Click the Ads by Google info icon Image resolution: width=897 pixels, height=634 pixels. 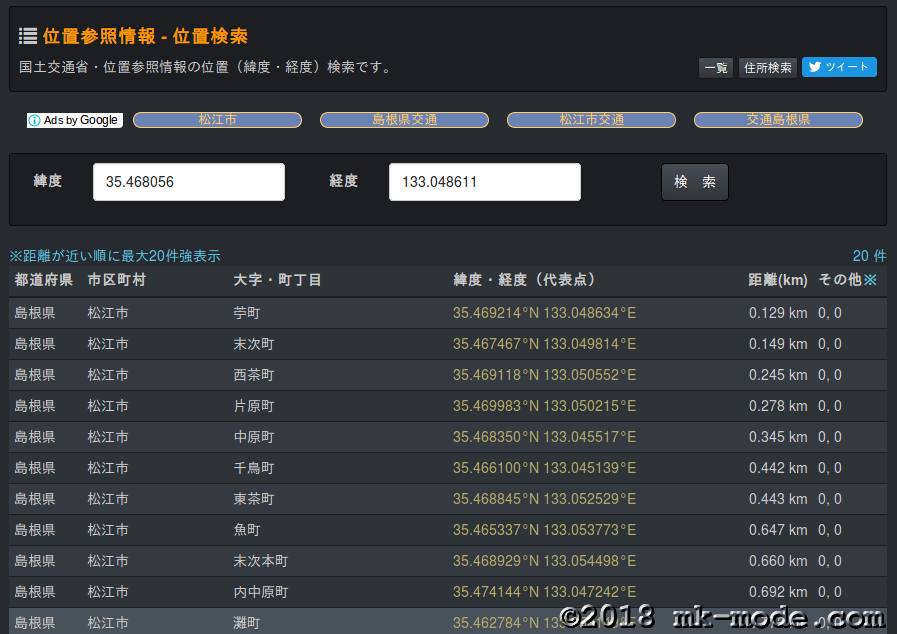point(35,120)
